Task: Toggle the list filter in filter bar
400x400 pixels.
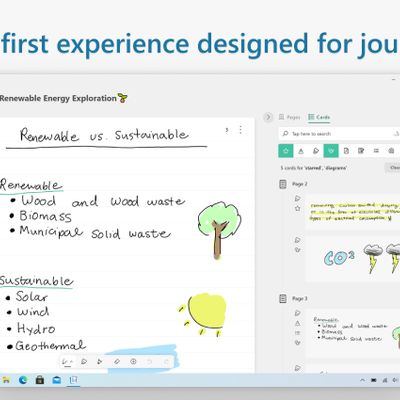Action: (376, 151)
